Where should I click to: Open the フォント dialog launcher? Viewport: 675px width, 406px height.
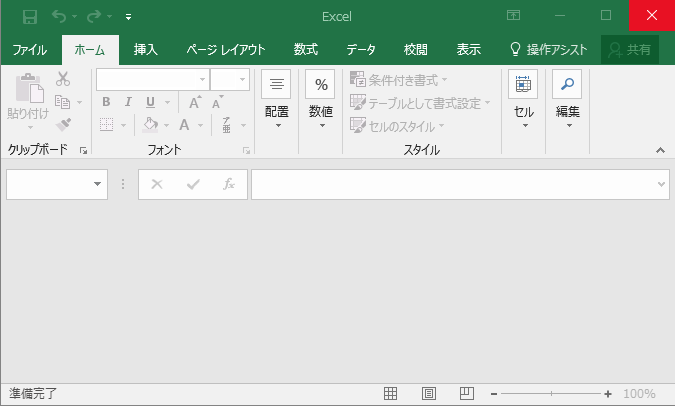pos(246,150)
